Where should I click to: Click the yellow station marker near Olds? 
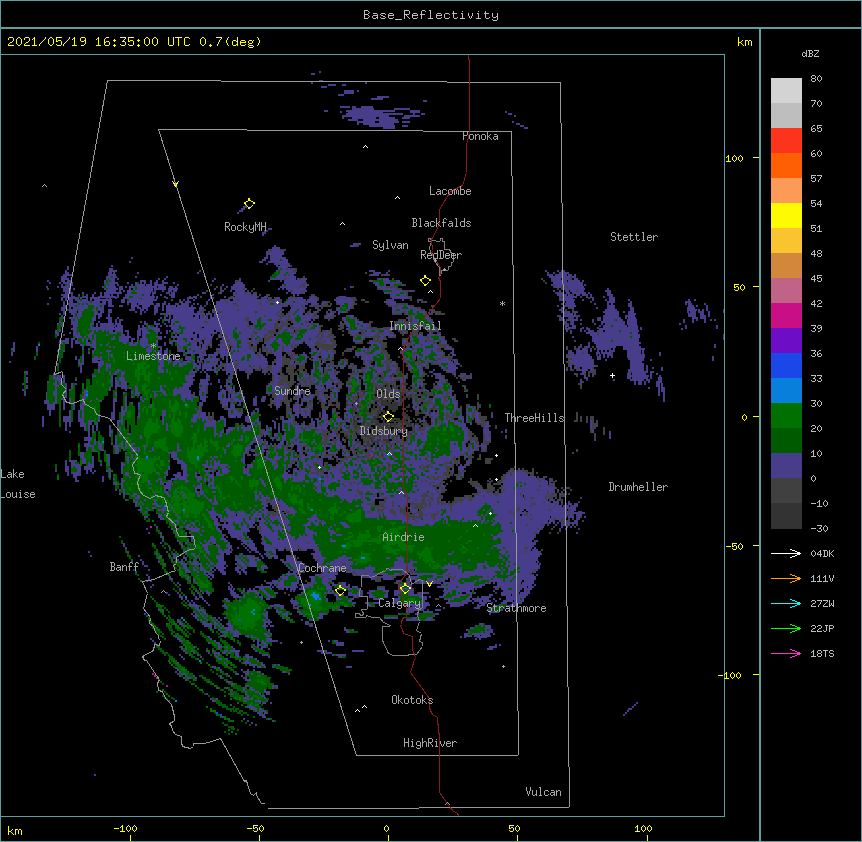pos(388,416)
